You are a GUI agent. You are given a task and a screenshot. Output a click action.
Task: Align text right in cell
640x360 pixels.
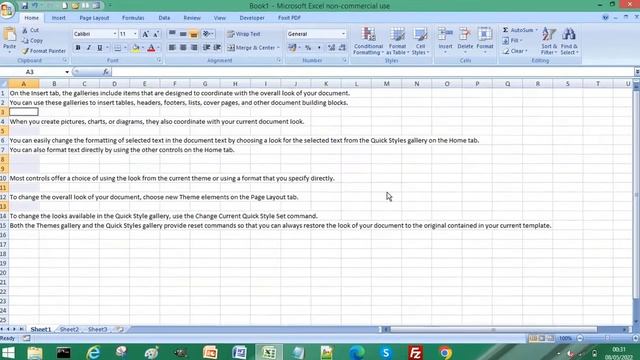point(194,48)
